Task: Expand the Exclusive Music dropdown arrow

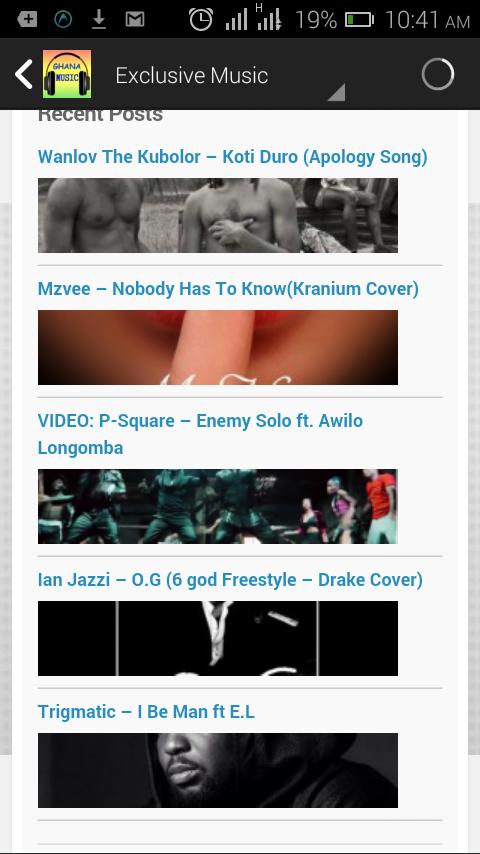Action: 336,93
